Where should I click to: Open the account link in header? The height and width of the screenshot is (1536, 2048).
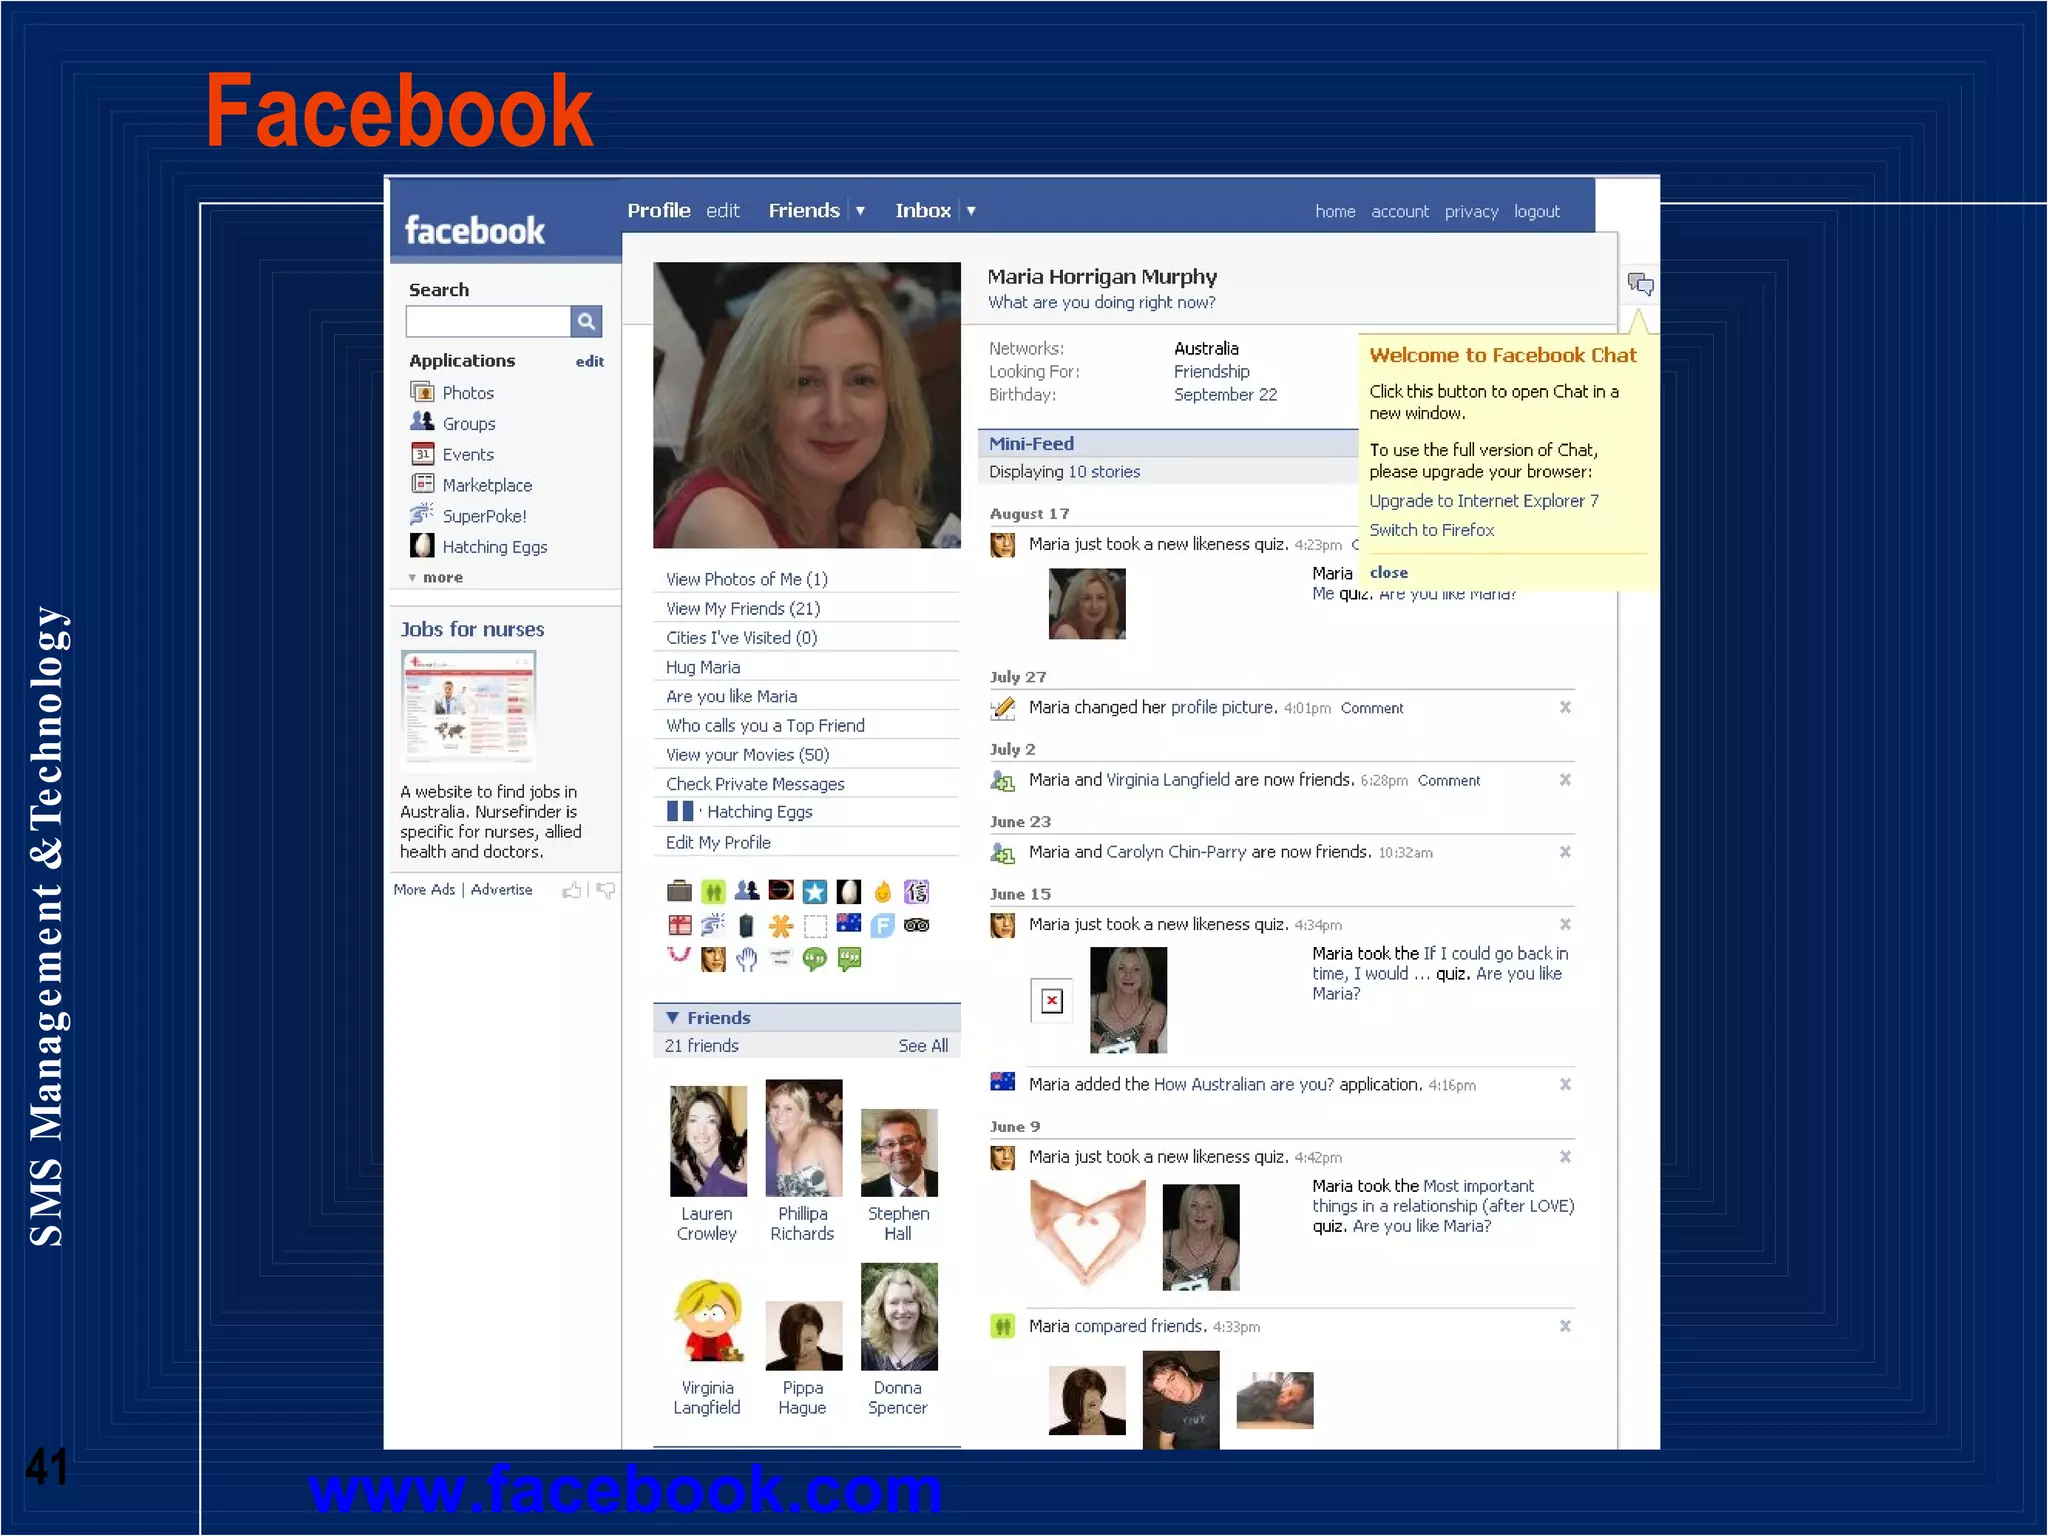click(1400, 211)
